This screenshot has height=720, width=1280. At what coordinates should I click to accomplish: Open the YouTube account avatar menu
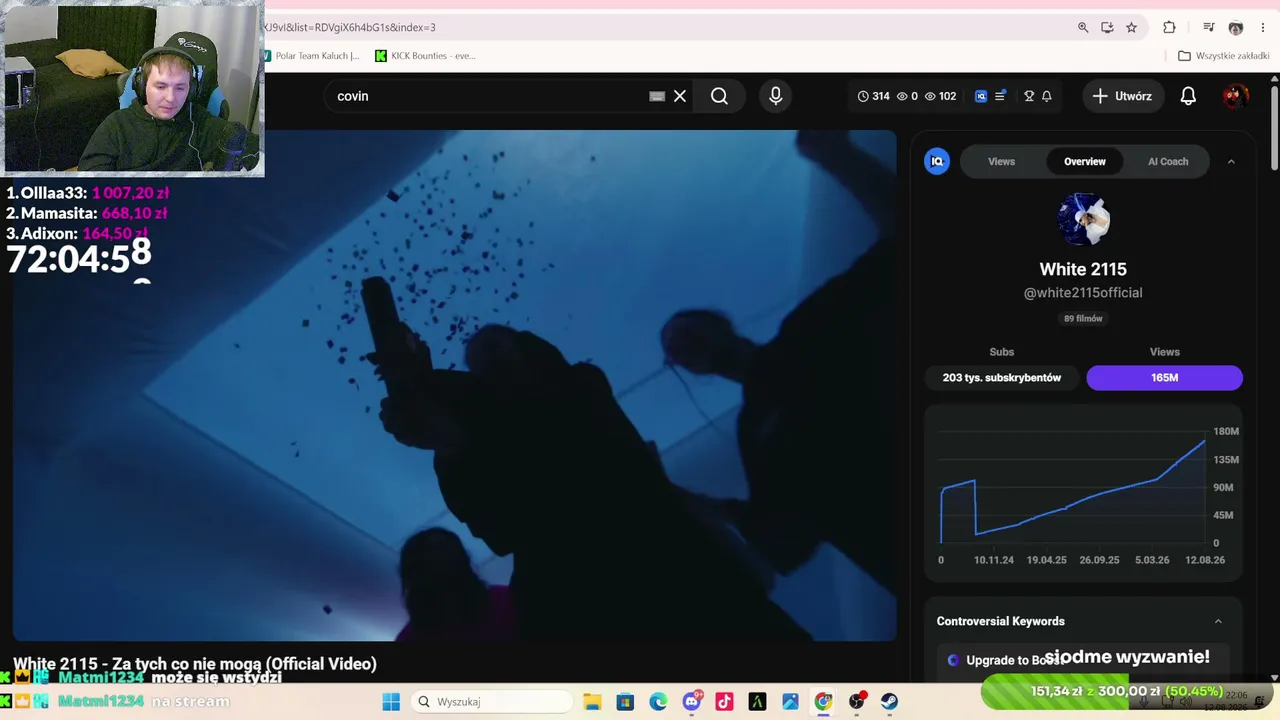tap(1235, 96)
